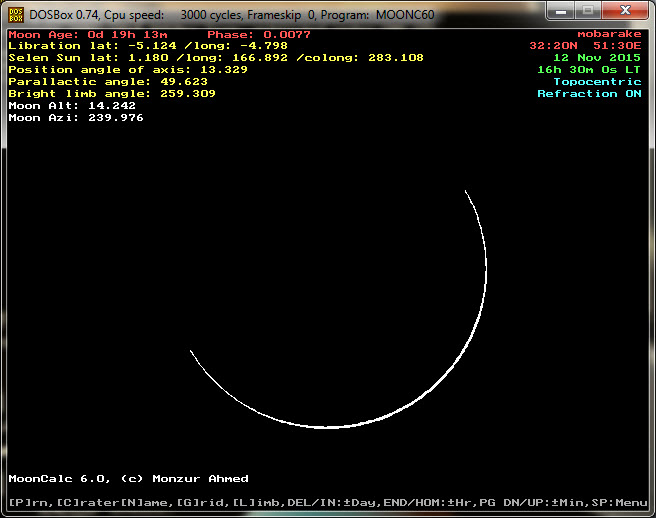Close the DOSBox window

625,10
